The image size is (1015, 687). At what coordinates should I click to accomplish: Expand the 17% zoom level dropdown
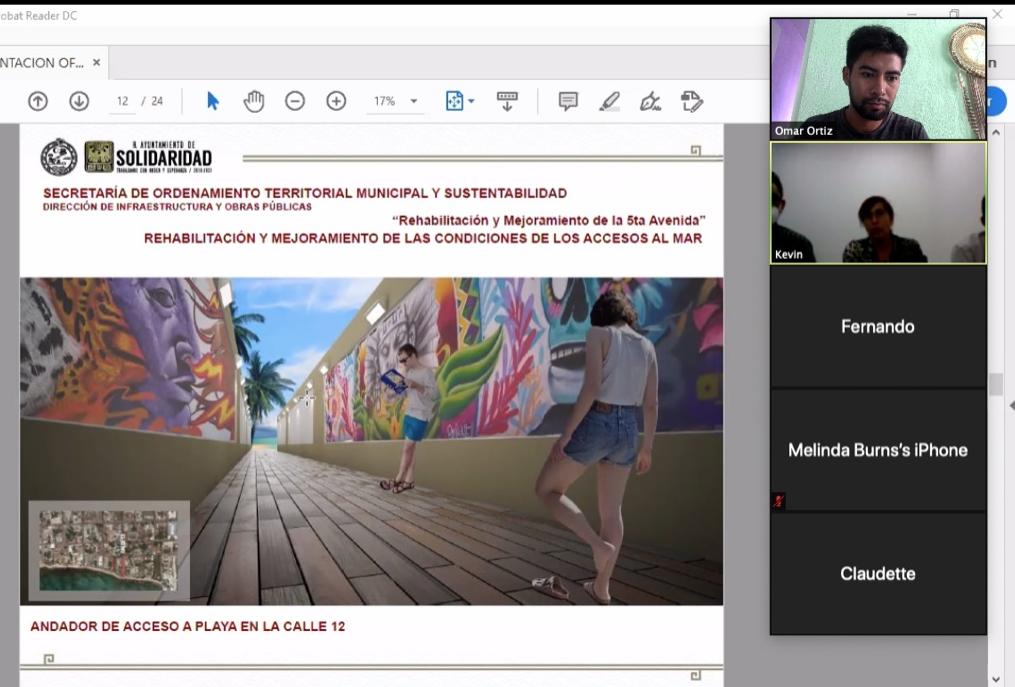pos(413,101)
